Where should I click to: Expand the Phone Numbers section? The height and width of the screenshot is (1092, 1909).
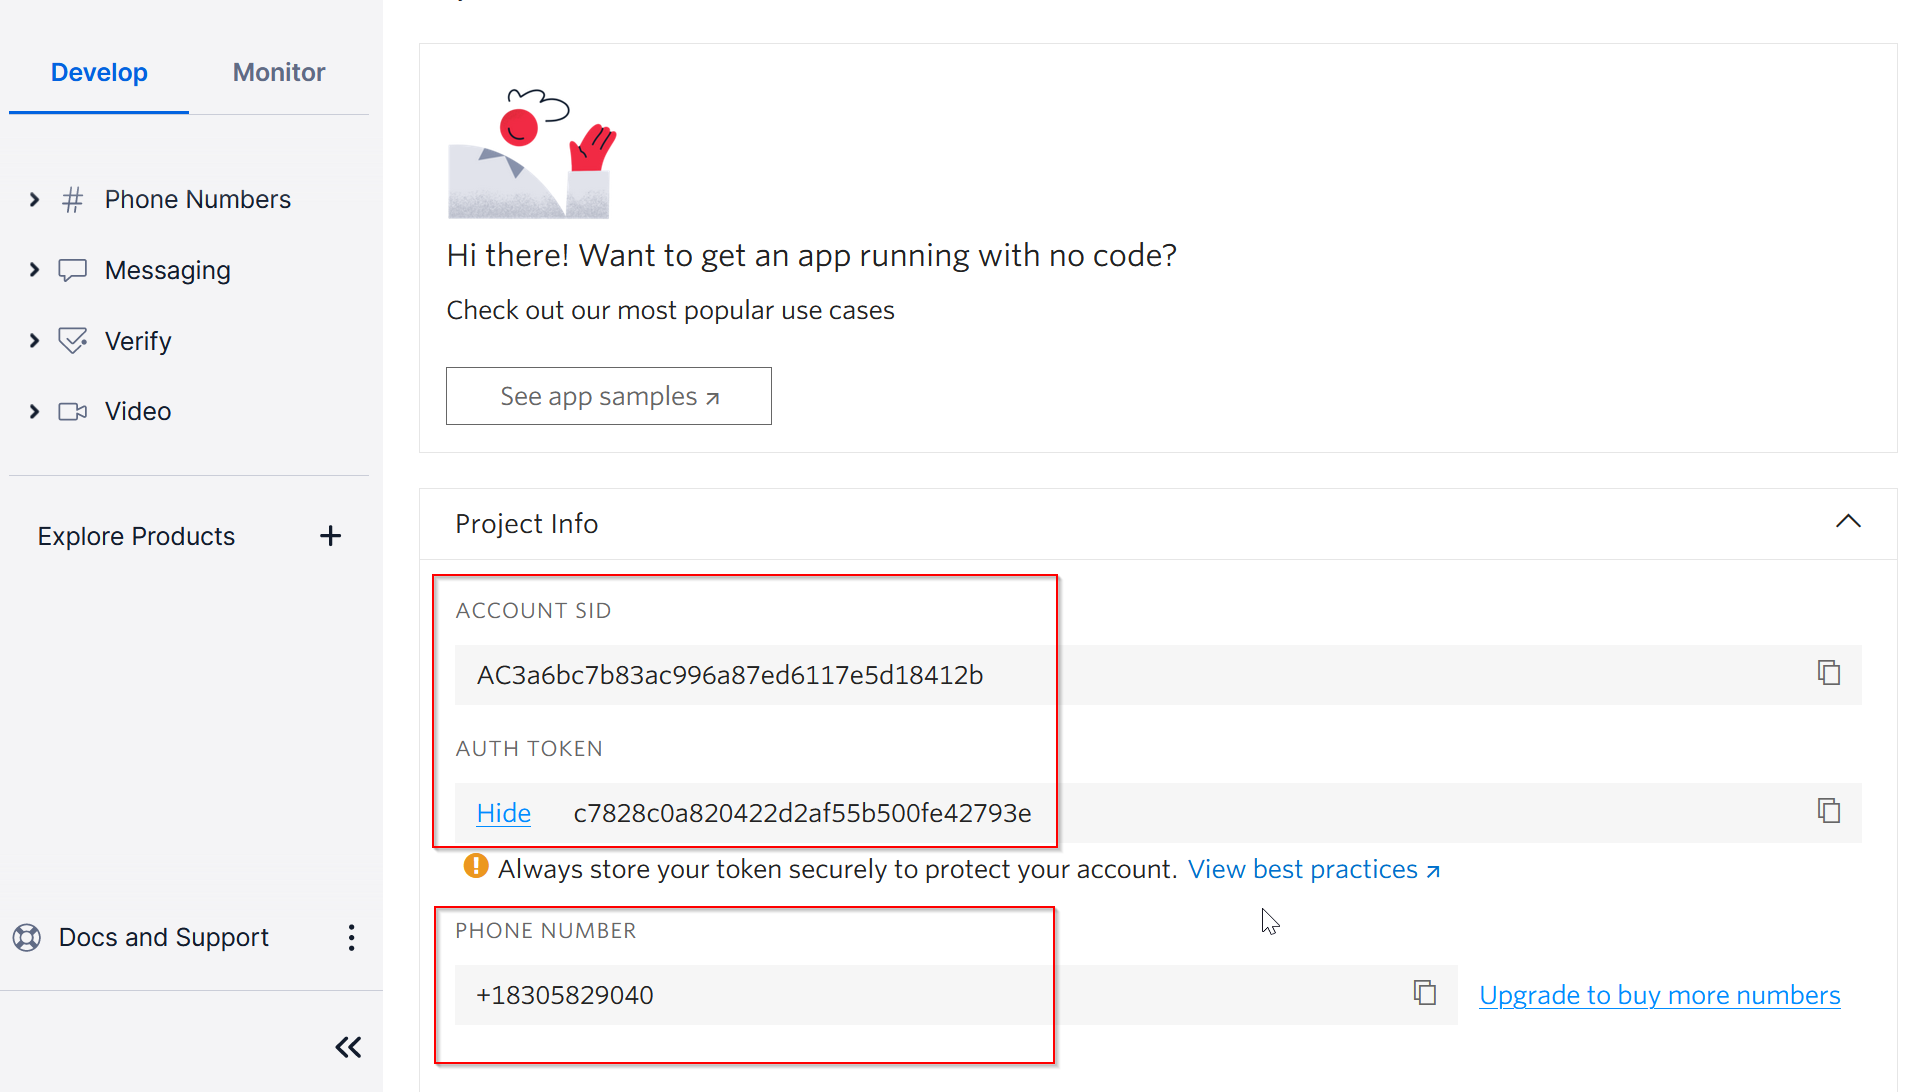coord(35,200)
